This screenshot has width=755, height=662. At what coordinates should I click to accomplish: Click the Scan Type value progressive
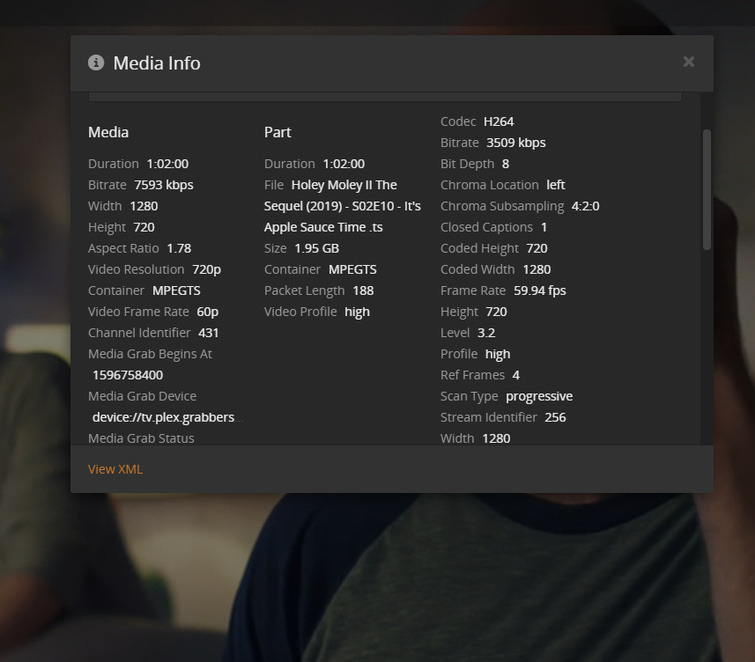tap(539, 396)
